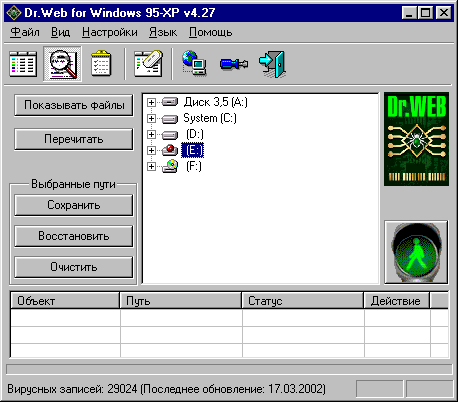458x402 pixels.
Task: Click the Перечитать button
Action: 74,139
